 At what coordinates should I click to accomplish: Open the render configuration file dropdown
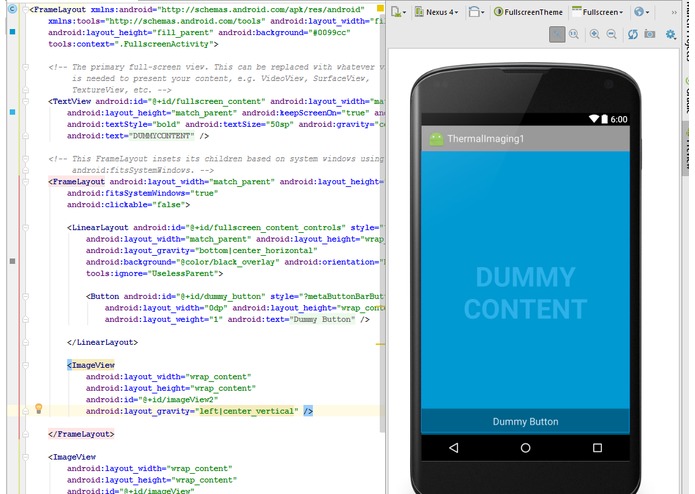point(398,12)
